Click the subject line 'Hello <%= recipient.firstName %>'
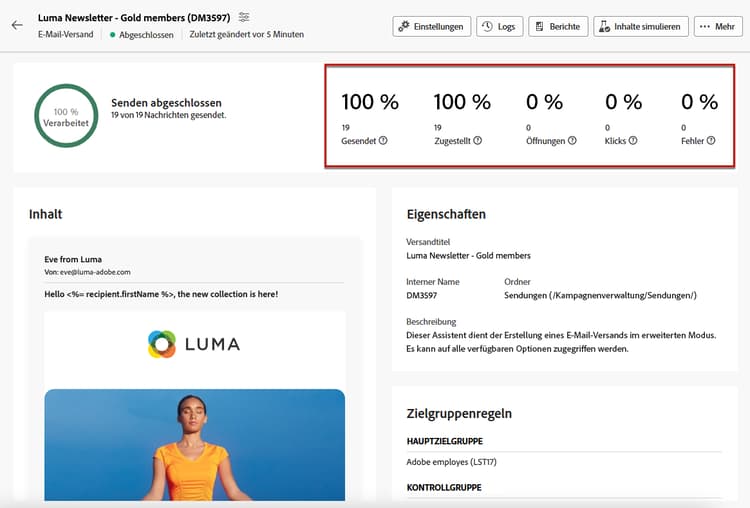The height and width of the screenshot is (508, 750). pos(161,294)
